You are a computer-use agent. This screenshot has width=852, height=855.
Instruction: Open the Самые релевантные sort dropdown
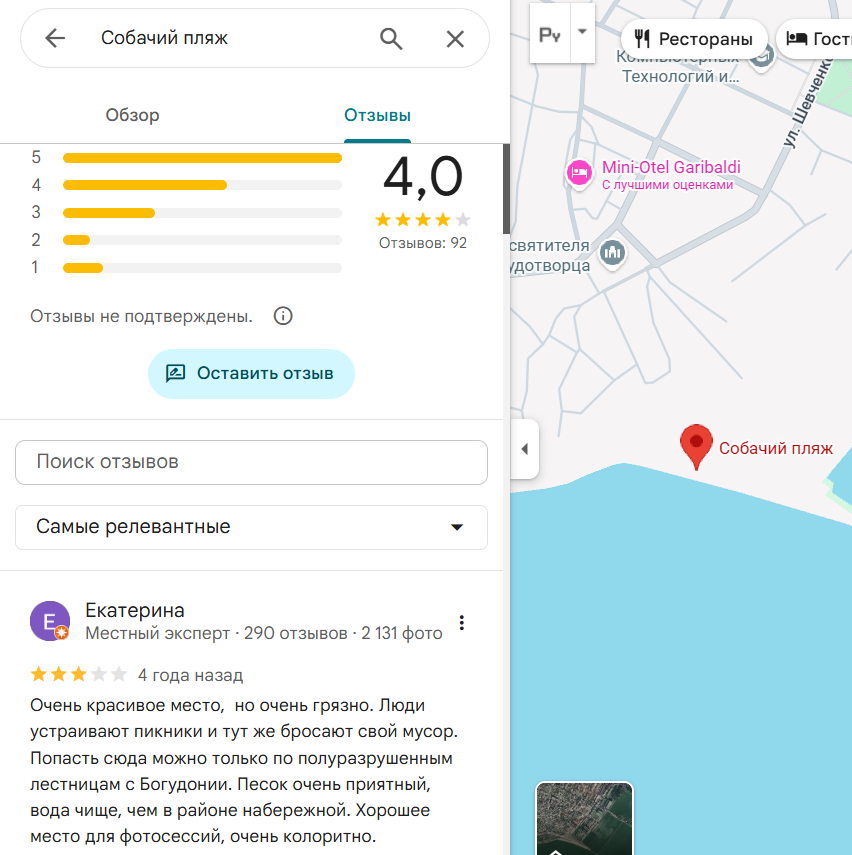click(251, 527)
